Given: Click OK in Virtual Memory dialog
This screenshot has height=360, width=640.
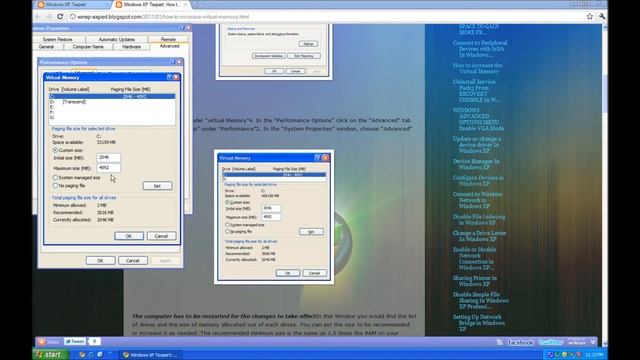Looking at the screenshot, I should pyautogui.click(x=129, y=236).
